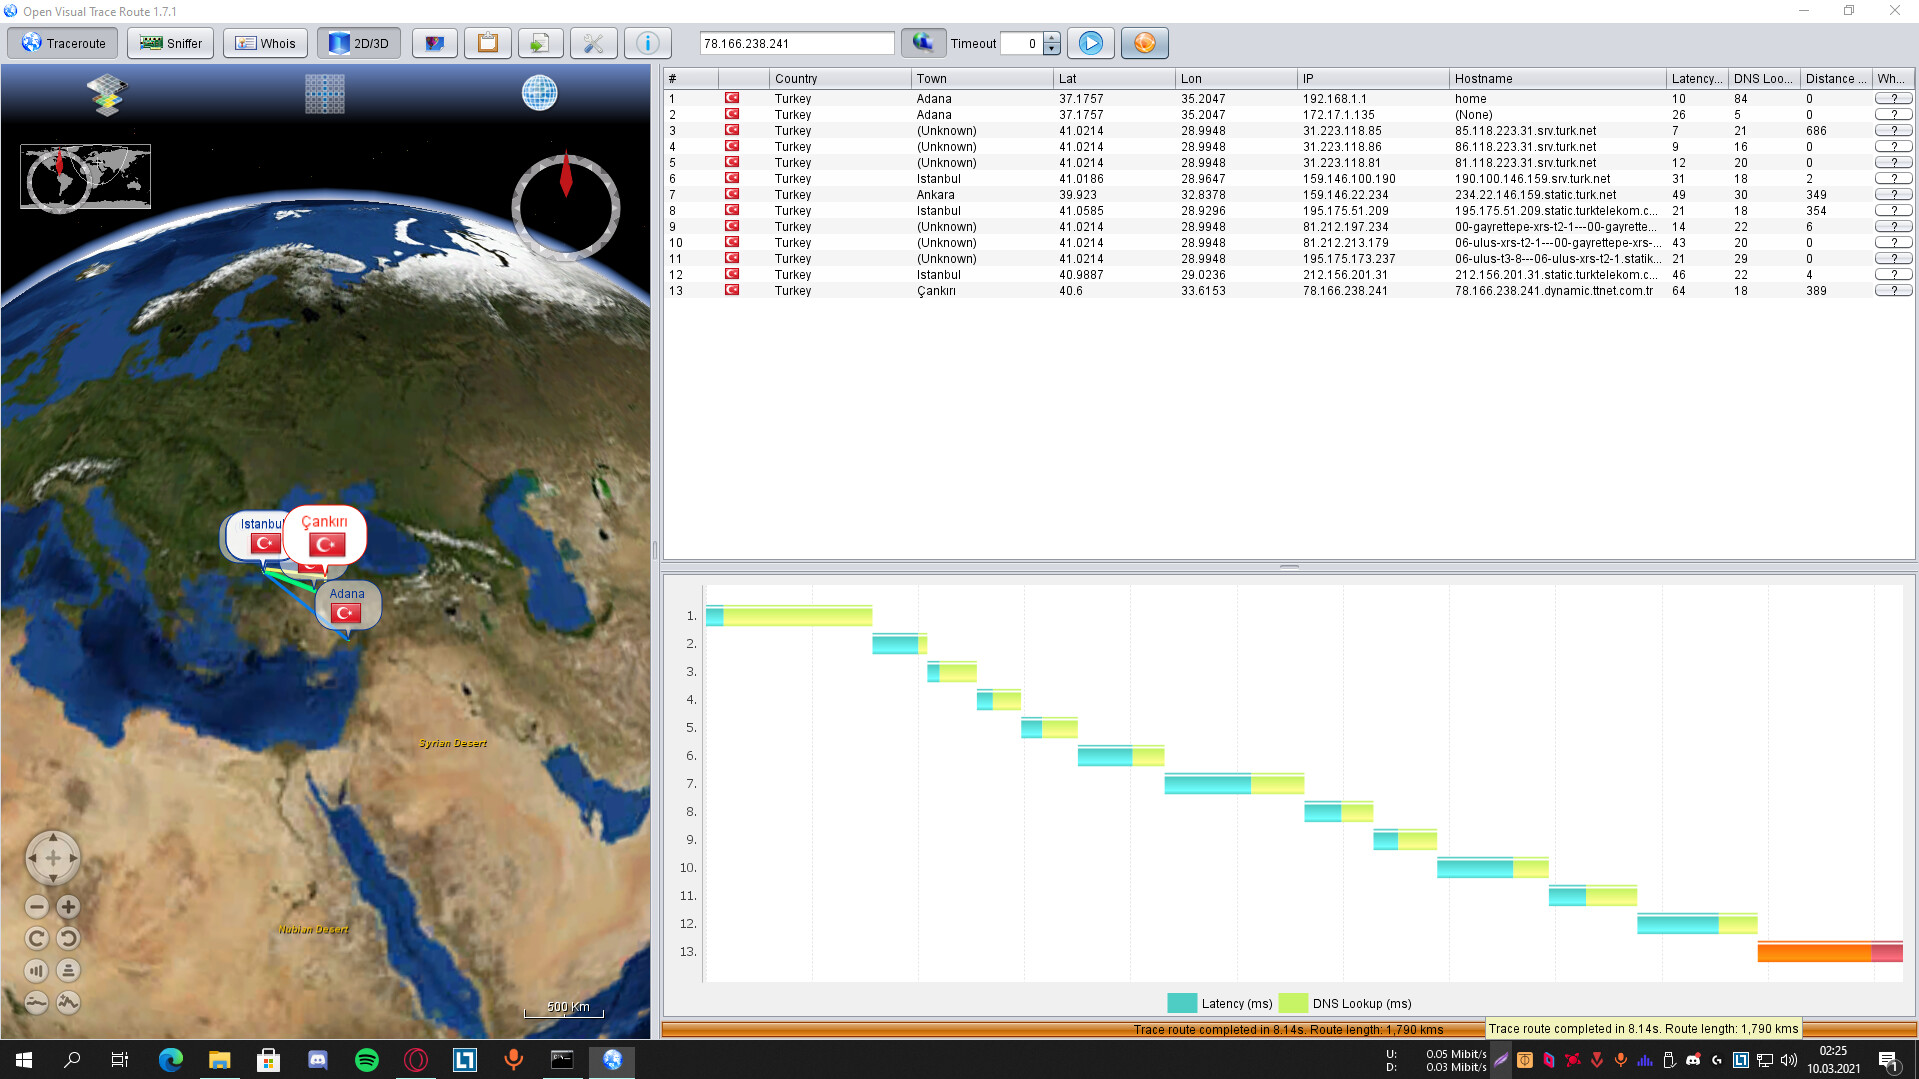
Task: Sort table by Town column
Action: (983, 78)
